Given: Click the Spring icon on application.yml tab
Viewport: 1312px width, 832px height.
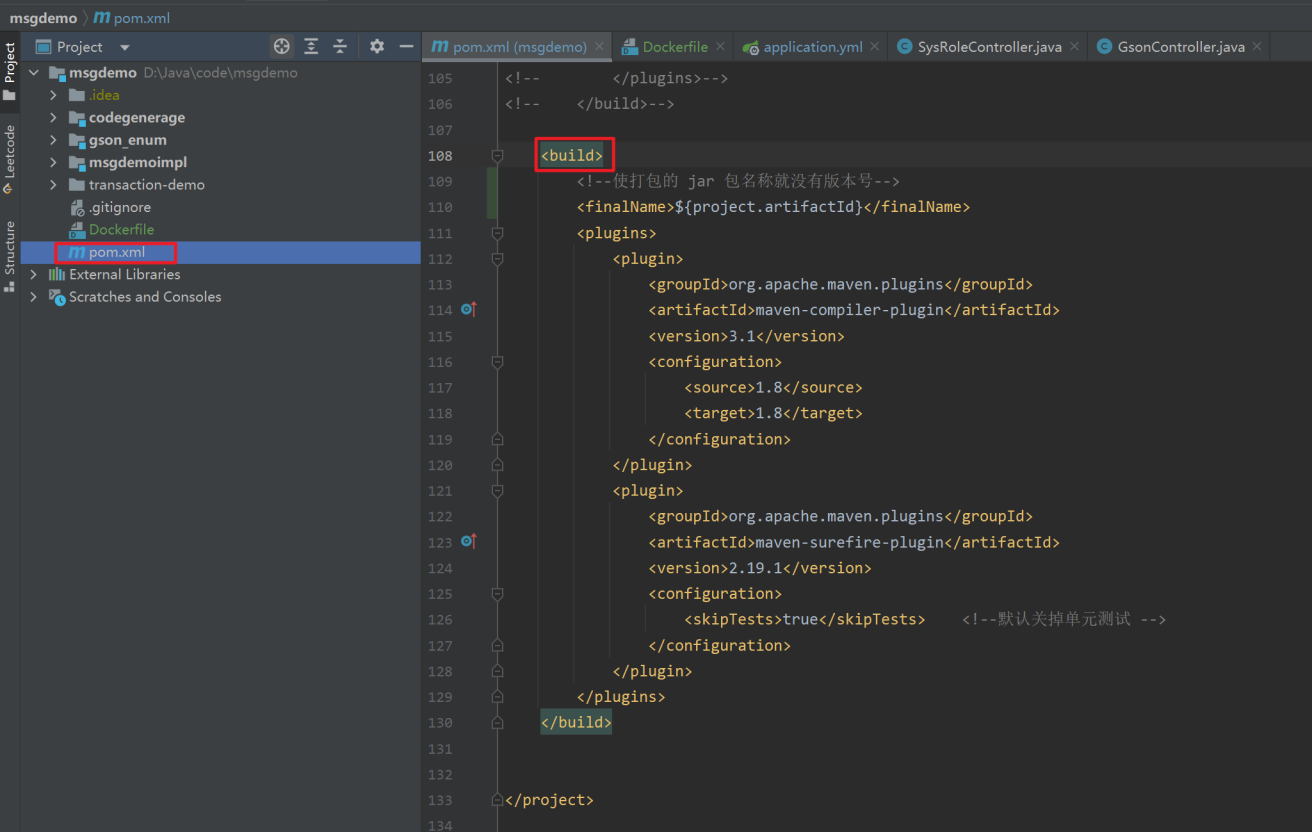Looking at the screenshot, I should (751, 47).
